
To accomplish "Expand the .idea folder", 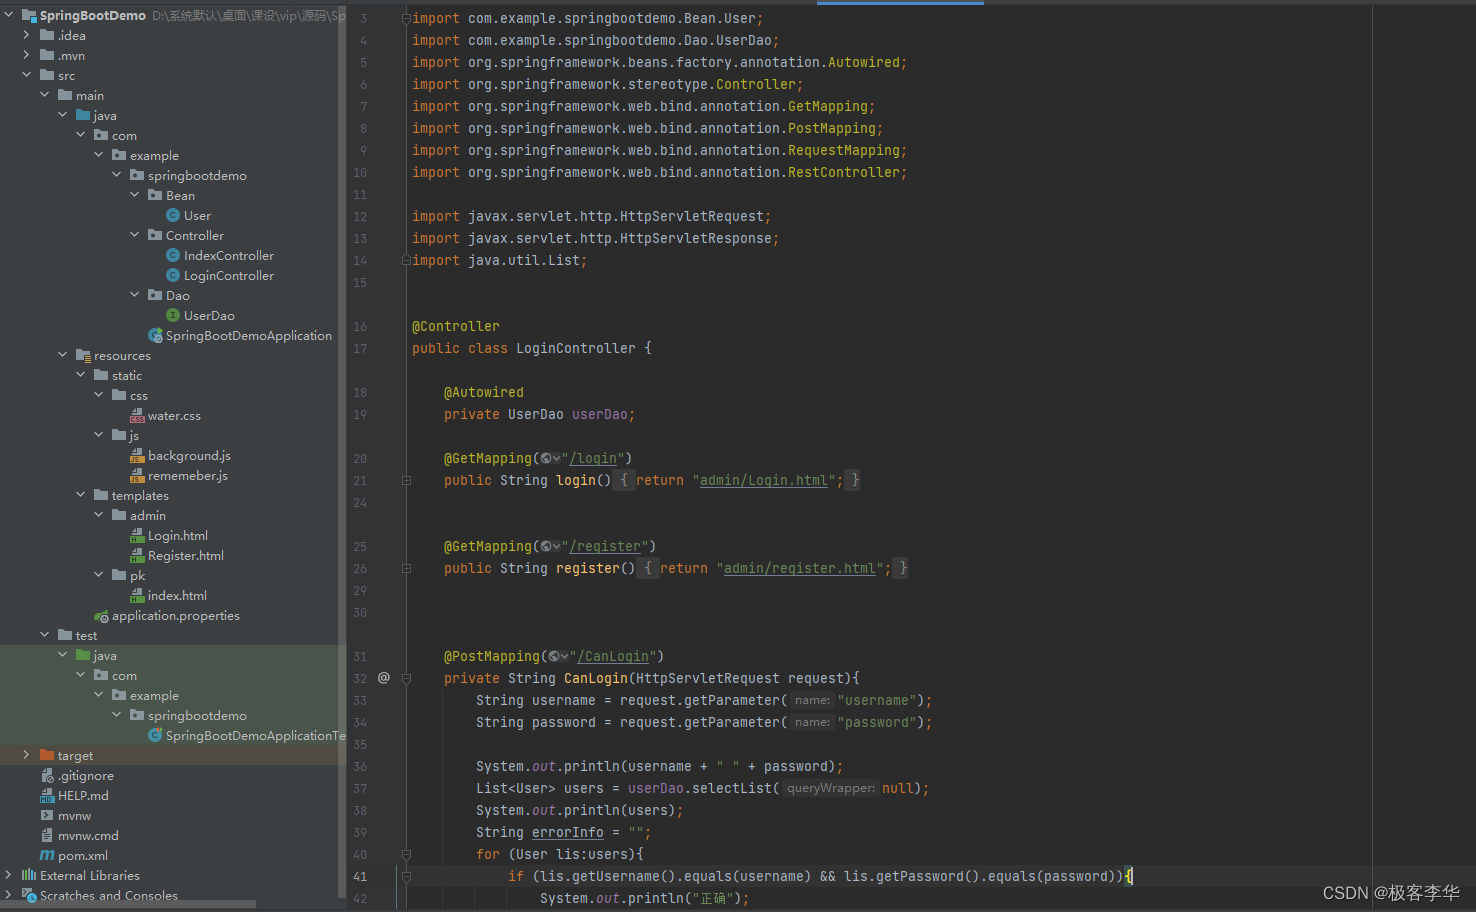I will (x=27, y=35).
